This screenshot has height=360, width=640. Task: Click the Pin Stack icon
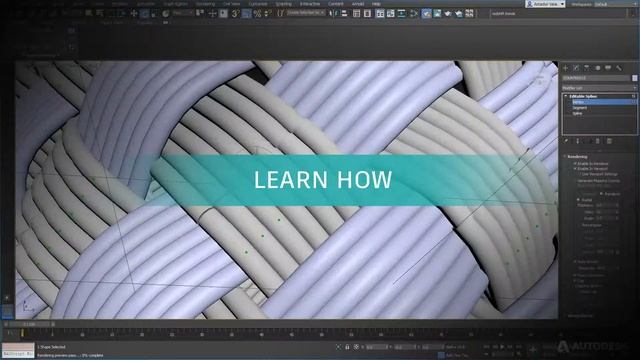(567, 141)
